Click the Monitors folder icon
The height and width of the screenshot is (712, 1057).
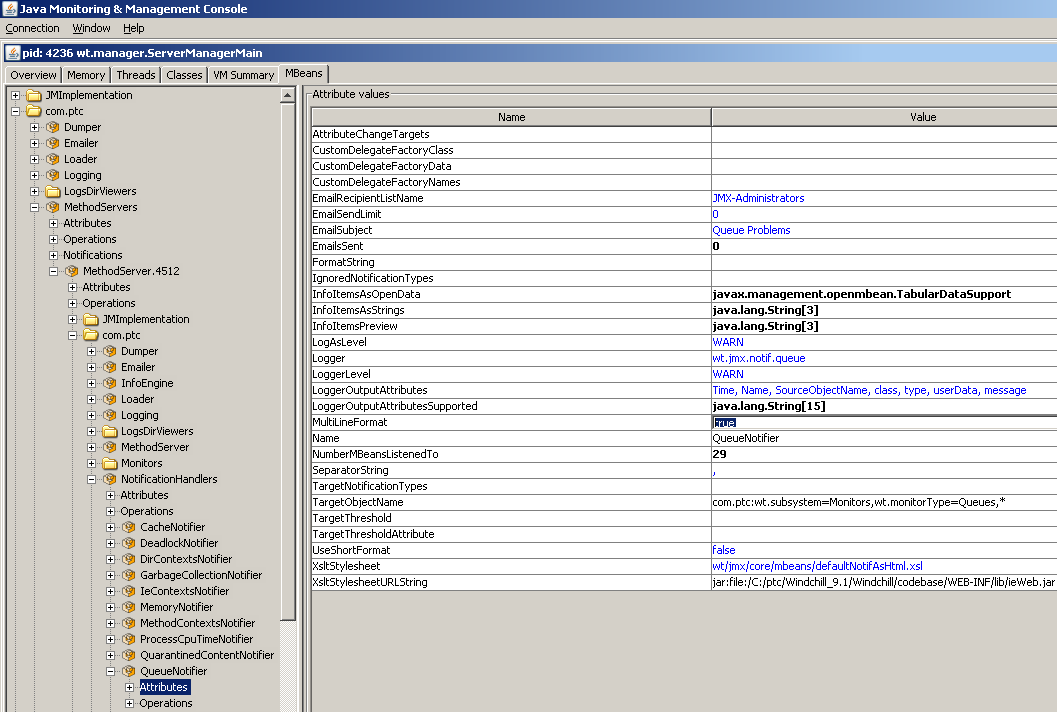[110, 463]
